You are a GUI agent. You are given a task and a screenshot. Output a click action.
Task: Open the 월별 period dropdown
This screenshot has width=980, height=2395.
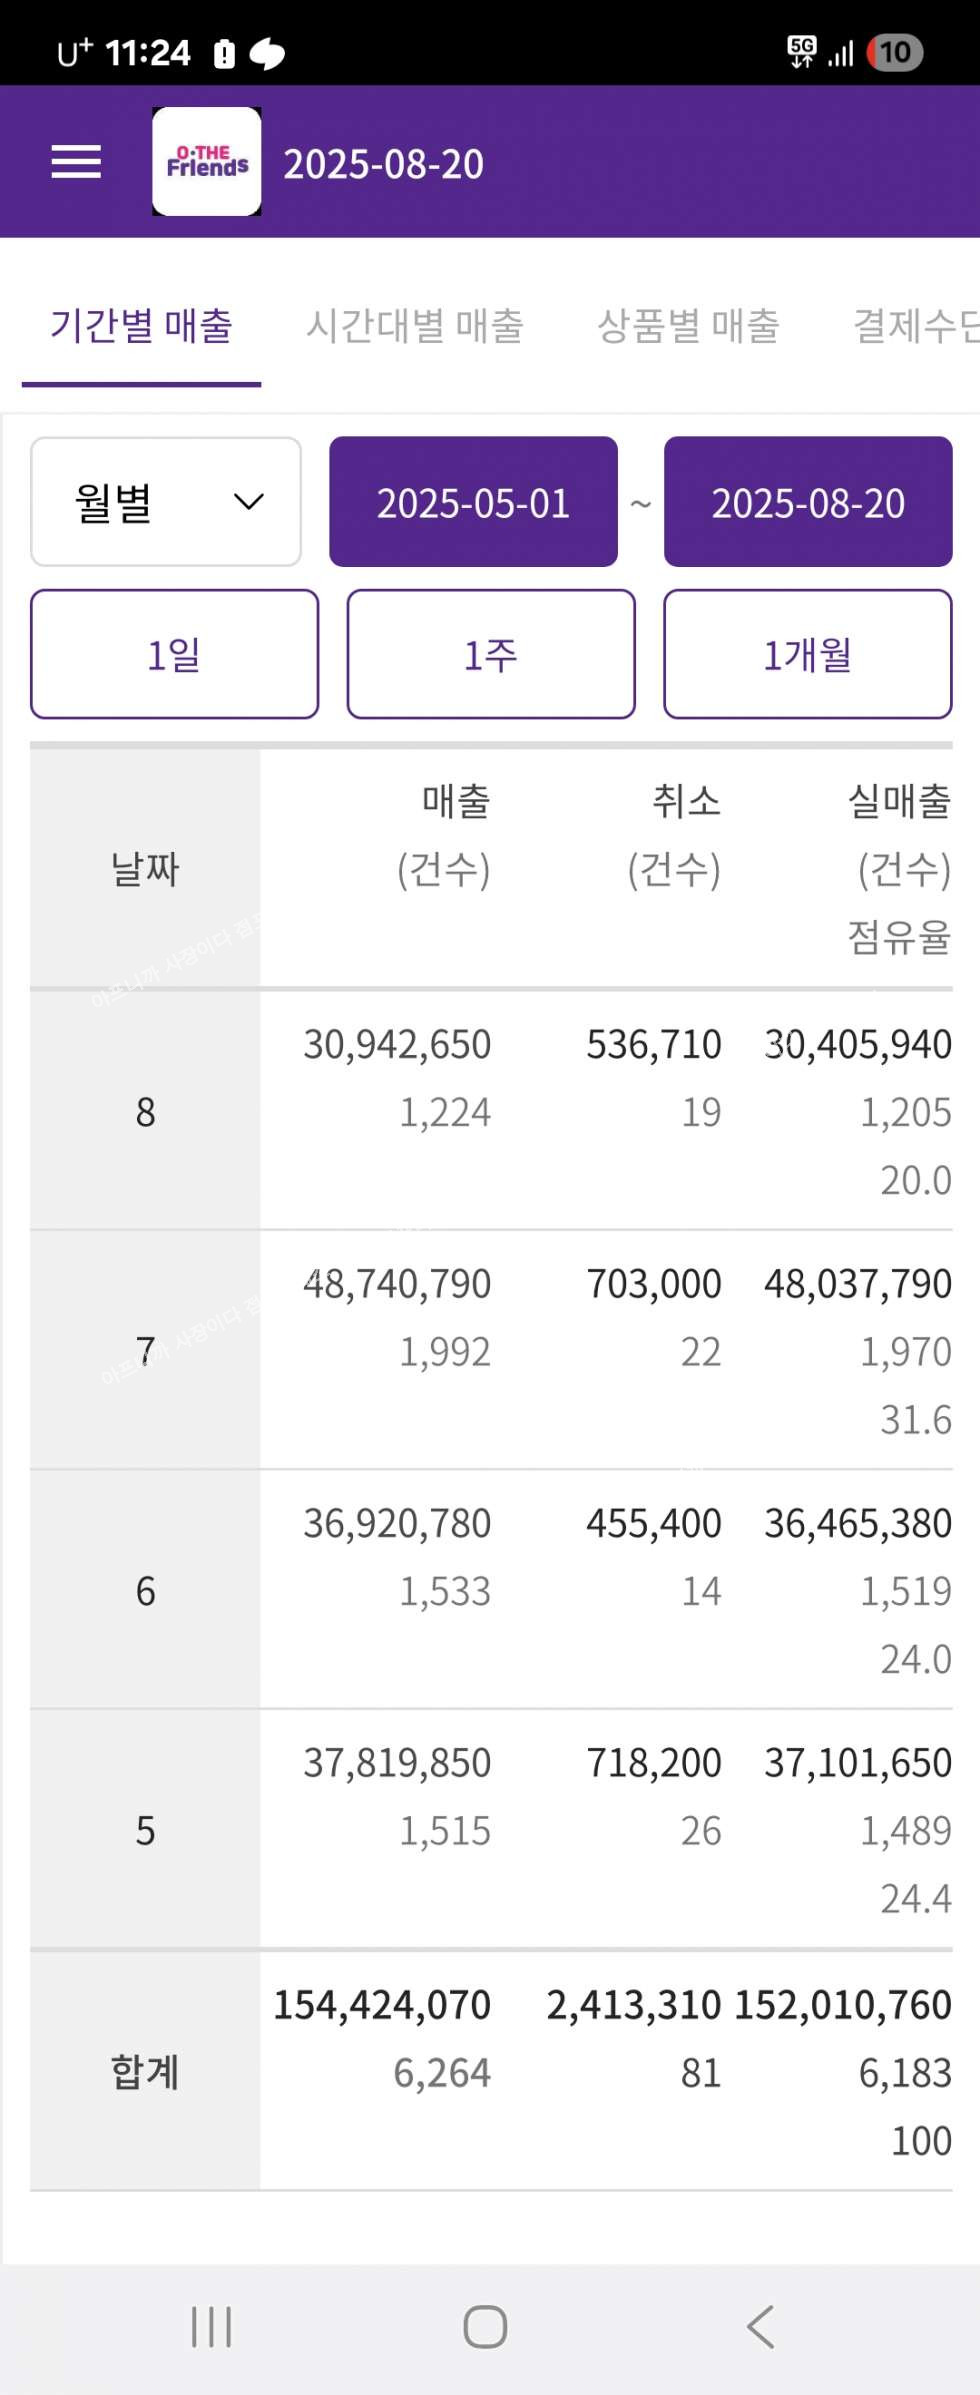pos(166,502)
